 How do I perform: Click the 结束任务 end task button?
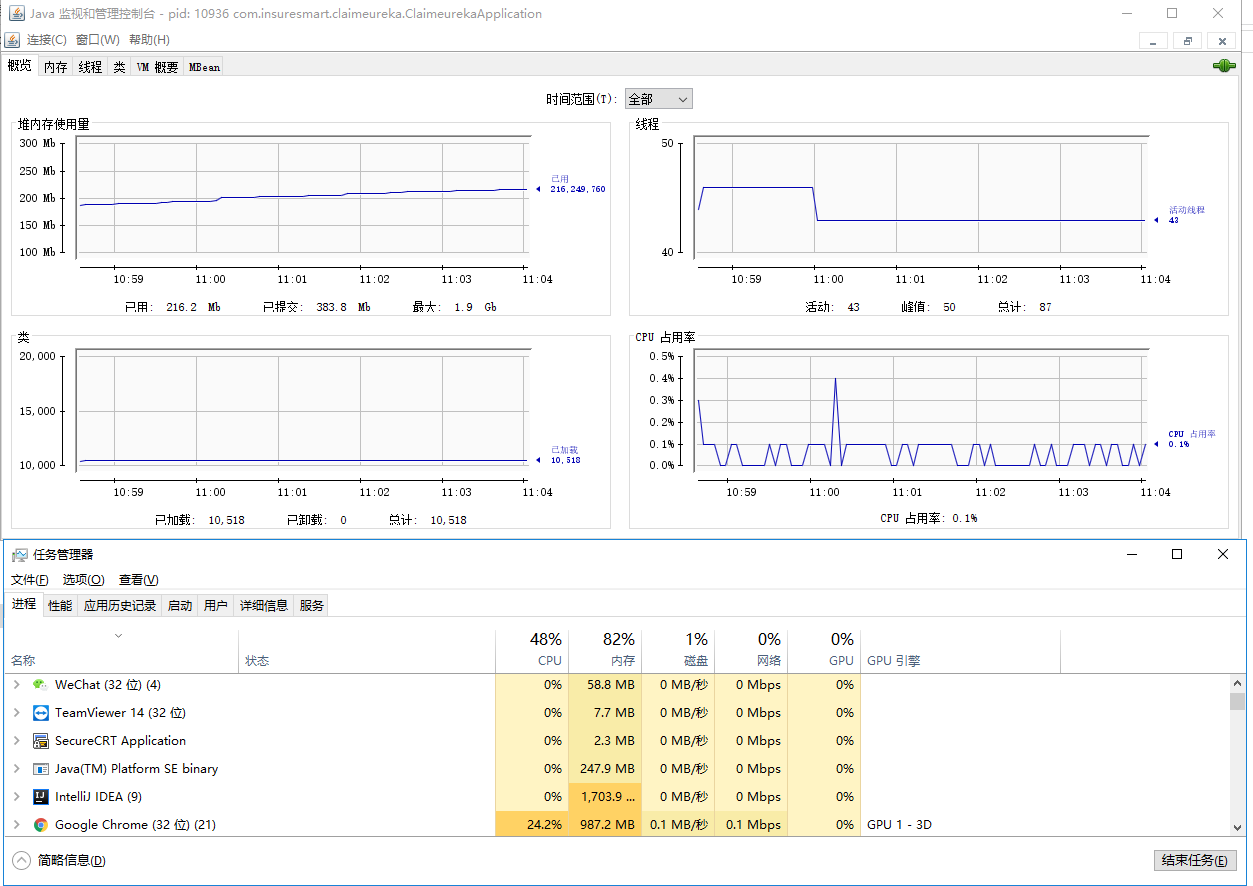tap(1195, 860)
